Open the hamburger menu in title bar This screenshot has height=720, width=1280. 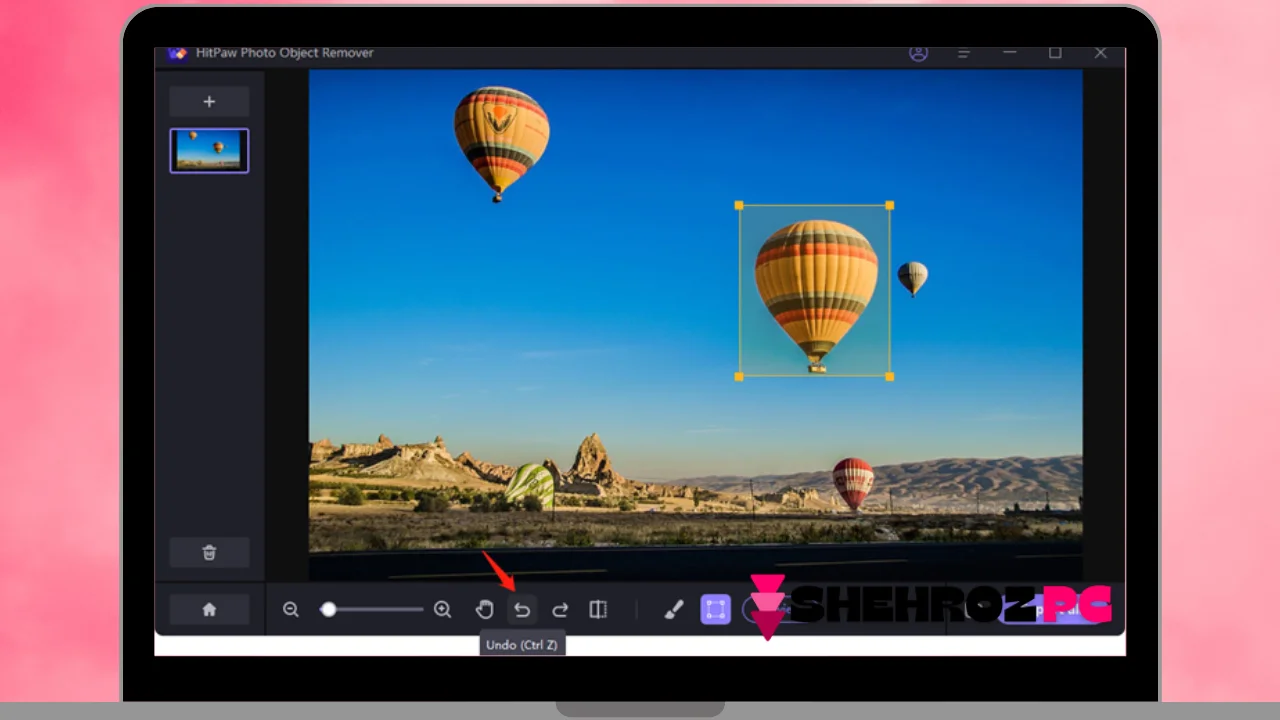(x=963, y=53)
